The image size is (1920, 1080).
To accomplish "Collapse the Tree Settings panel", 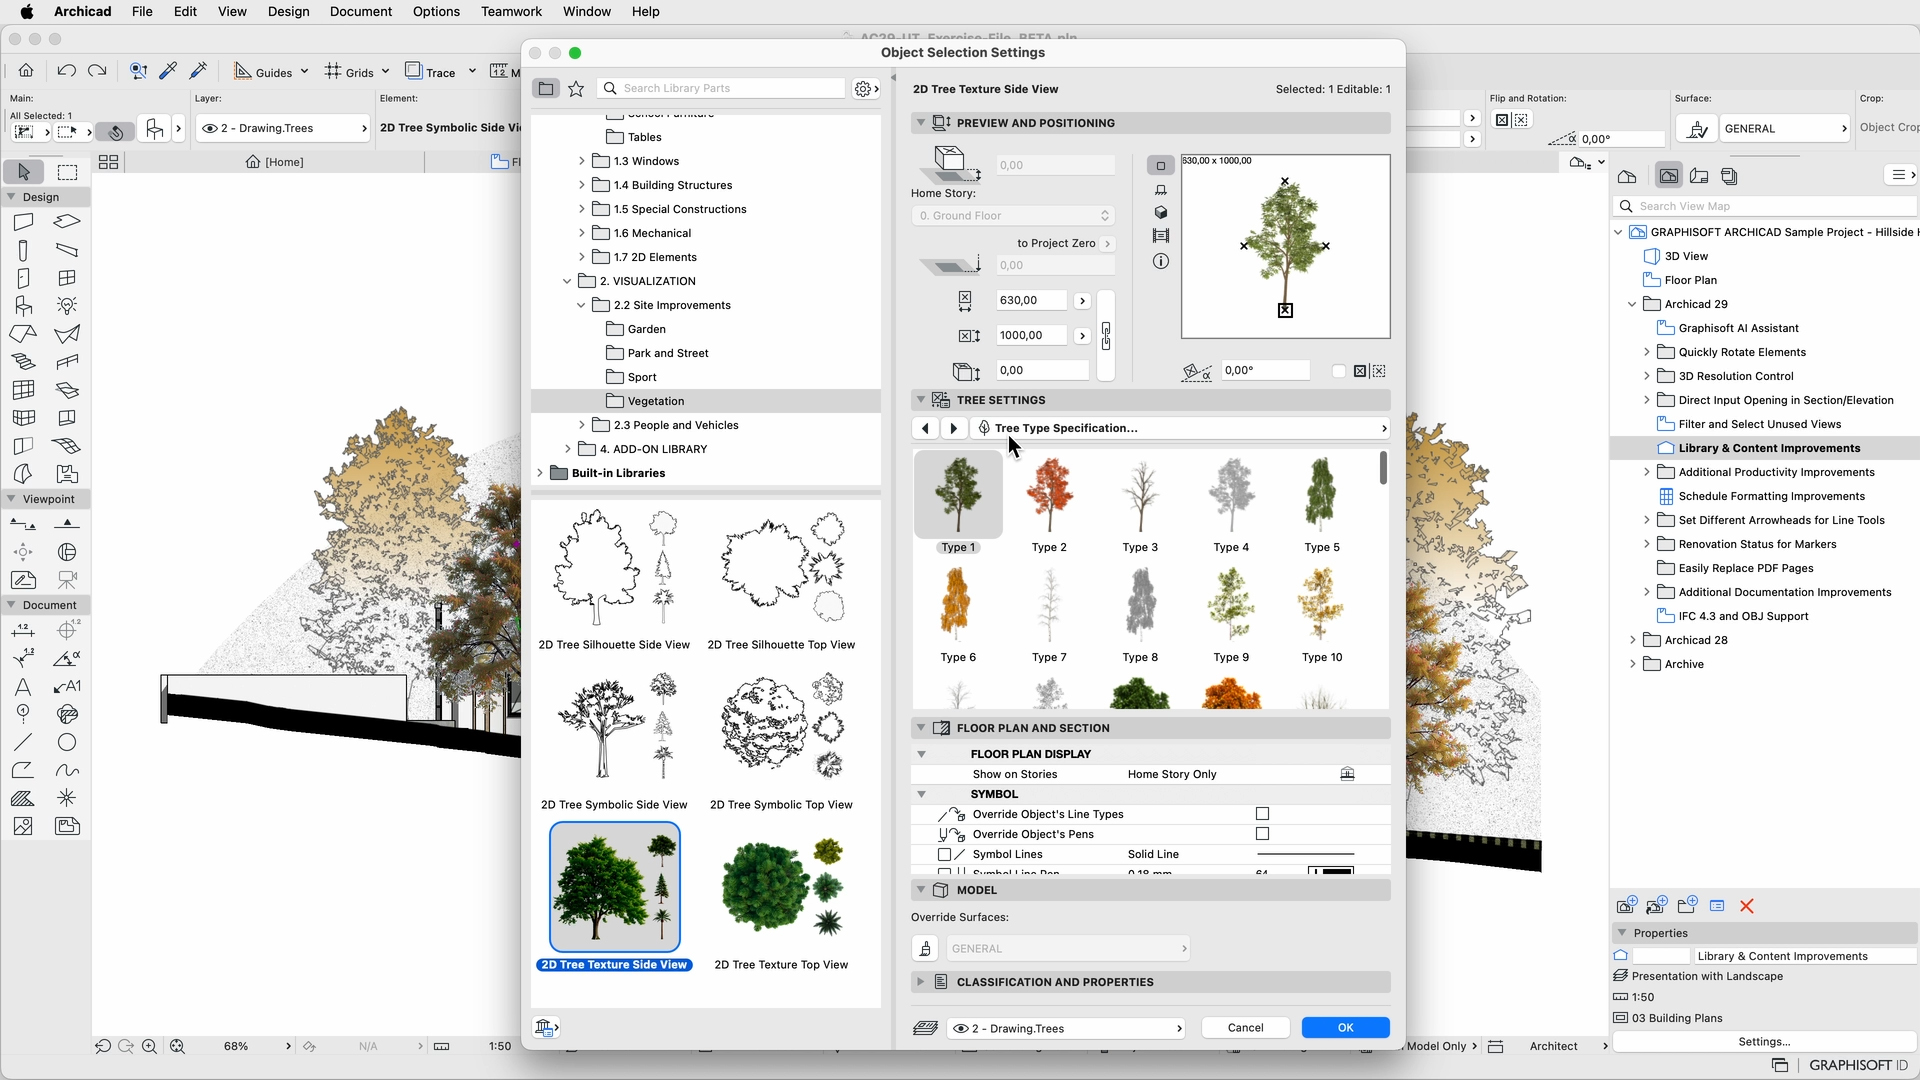I will pos(920,400).
